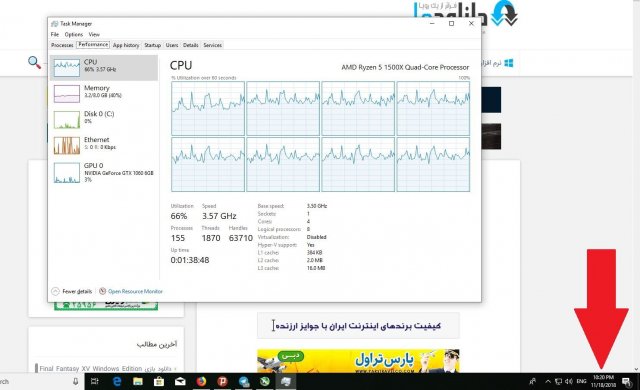Image resolution: width=640 pixels, height=390 pixels.
Task: Open Microsoft Edge from the taskbar
Action: (117, 381)
